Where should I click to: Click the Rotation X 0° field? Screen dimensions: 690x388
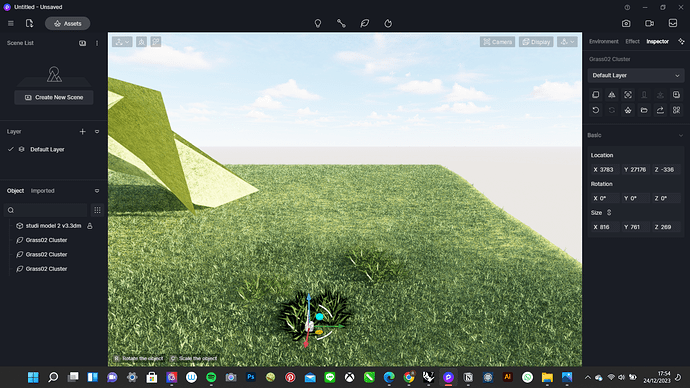[x=604, y=198]
